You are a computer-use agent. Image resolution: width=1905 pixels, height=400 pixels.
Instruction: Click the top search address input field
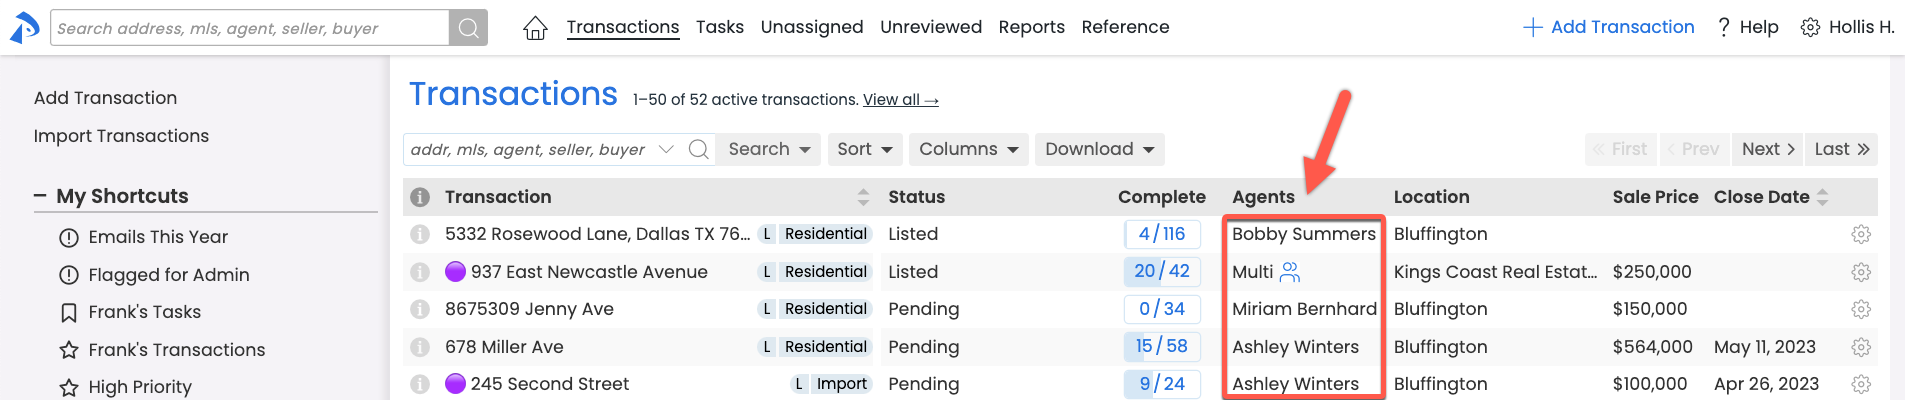tap(250, 28)
